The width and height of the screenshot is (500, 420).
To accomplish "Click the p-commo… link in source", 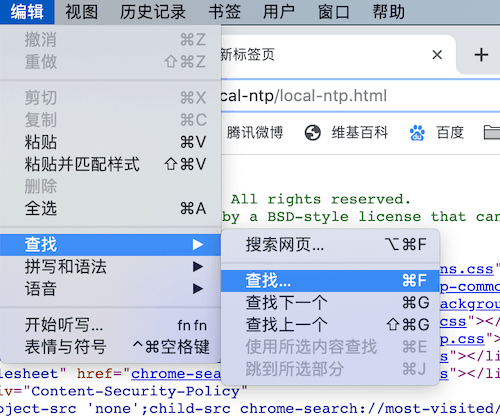I will [x=470, y=287].
